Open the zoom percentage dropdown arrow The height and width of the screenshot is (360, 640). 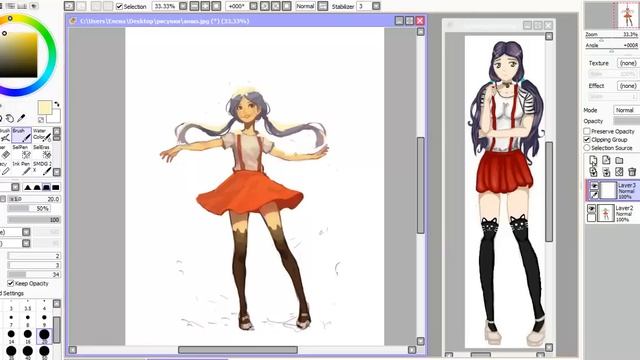pyautogui.click(x=183, y=6)
